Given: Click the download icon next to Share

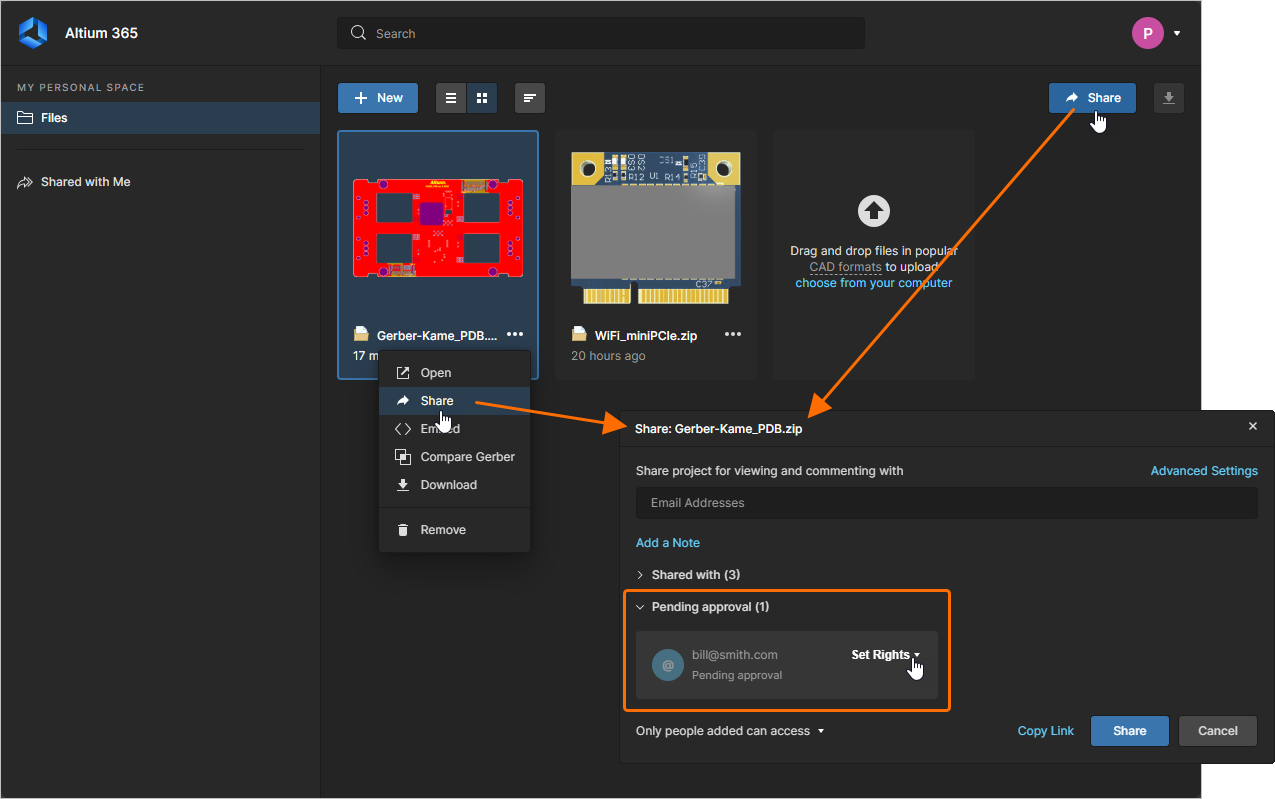Looking at the screenshot, I should tap(1168, 97).
